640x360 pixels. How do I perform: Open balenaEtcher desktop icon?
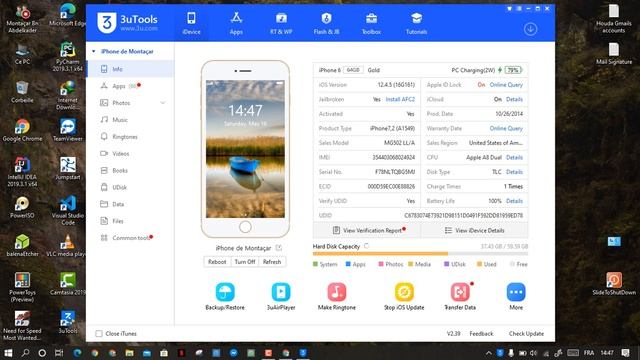pos(22,246)
